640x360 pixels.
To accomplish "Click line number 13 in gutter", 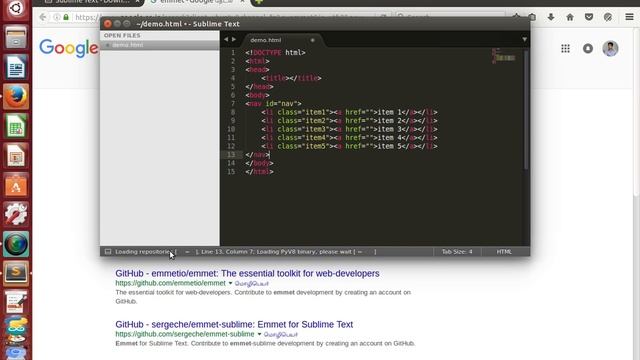I will (231, 155).
